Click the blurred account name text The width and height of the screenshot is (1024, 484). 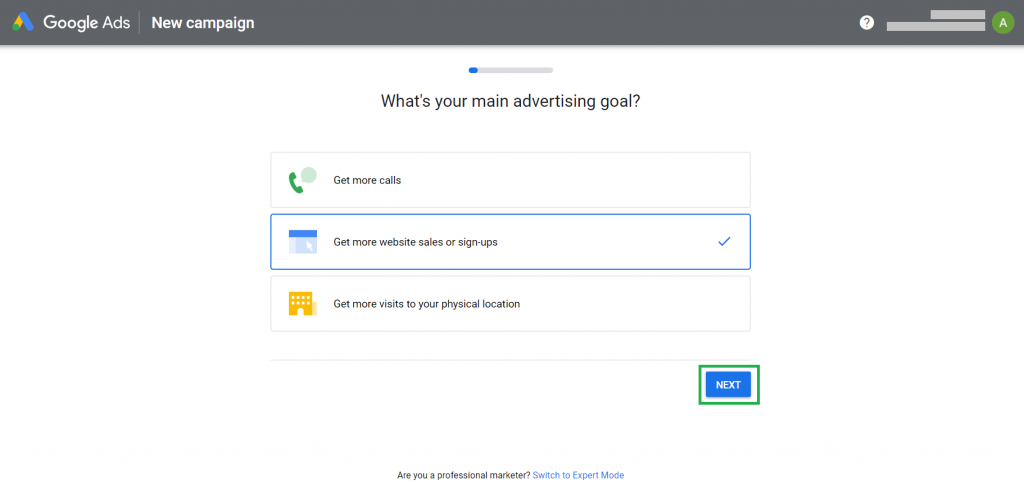(936, 20)
